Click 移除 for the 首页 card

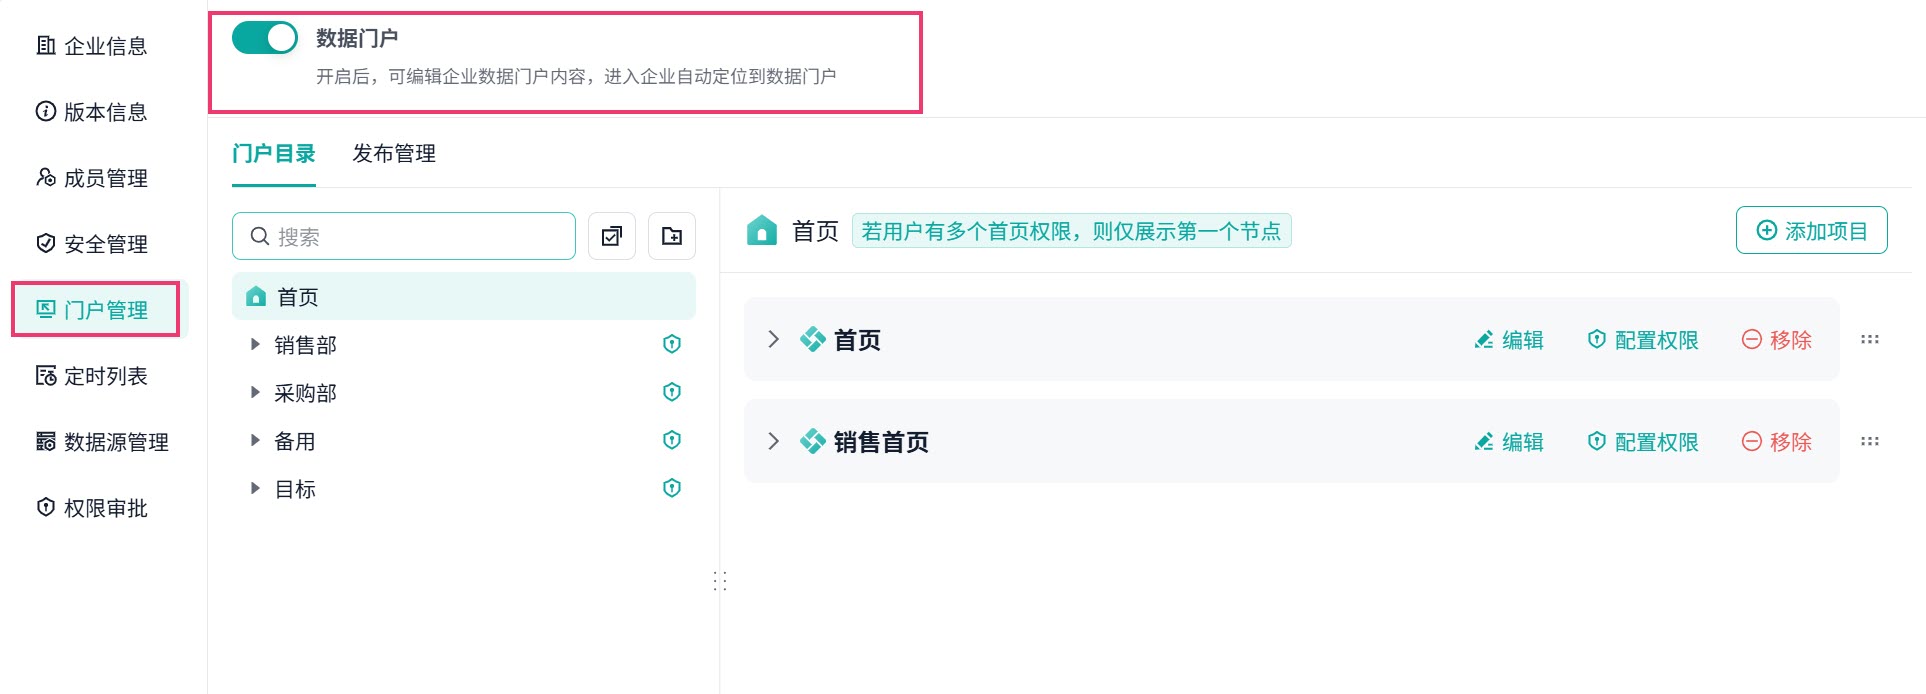1777,340
